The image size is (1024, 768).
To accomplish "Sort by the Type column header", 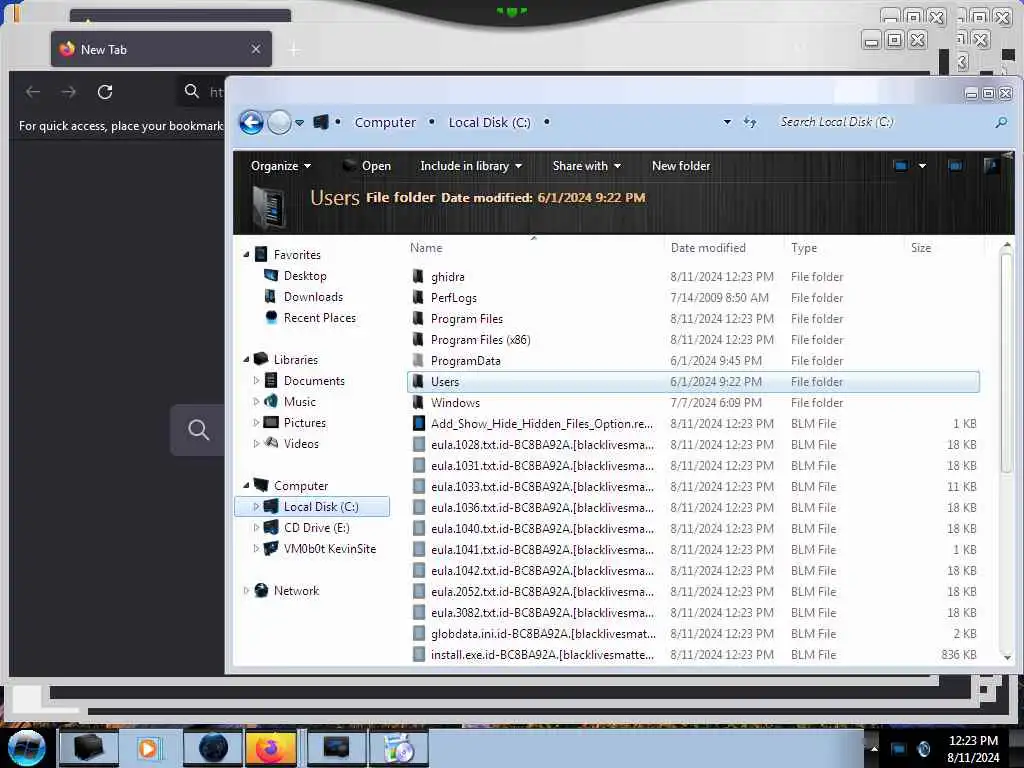I will [x=804, y=248].
